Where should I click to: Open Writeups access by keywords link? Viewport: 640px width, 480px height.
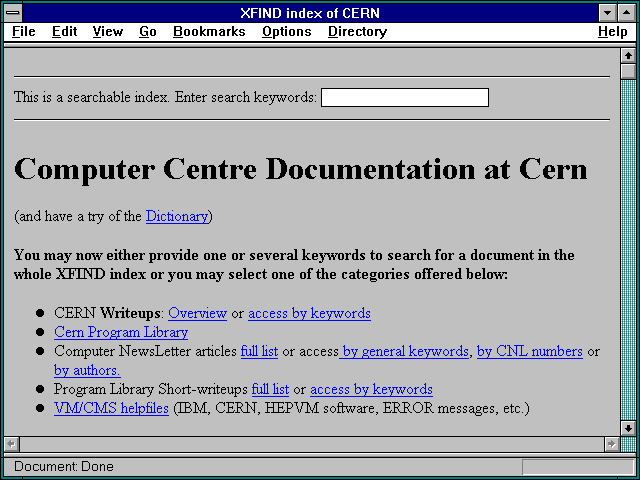tap(309, 313)
